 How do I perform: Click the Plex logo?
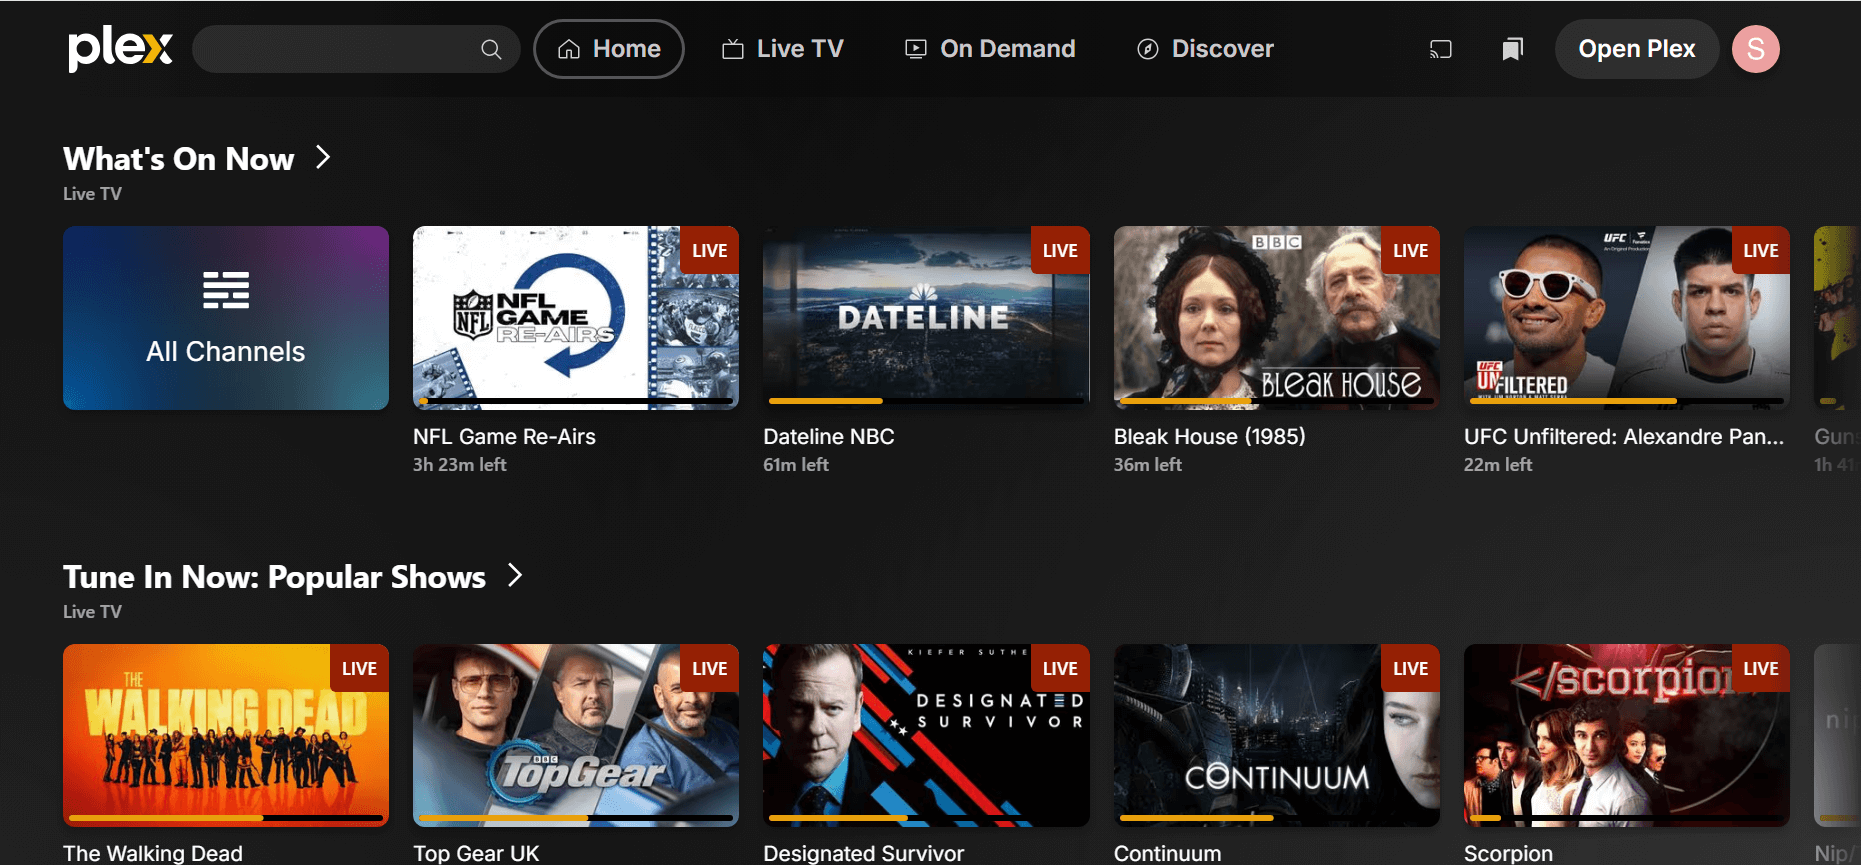click(120, 48)
